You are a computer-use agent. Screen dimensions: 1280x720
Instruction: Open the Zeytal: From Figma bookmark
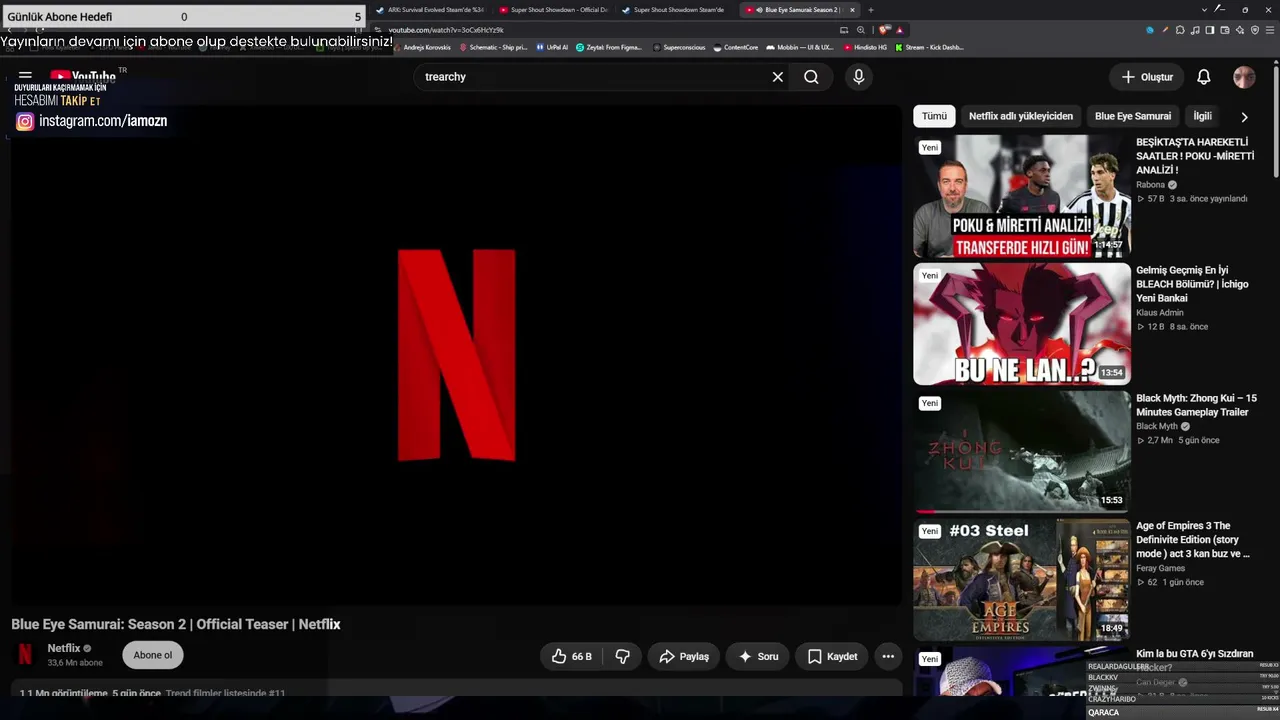609,47
